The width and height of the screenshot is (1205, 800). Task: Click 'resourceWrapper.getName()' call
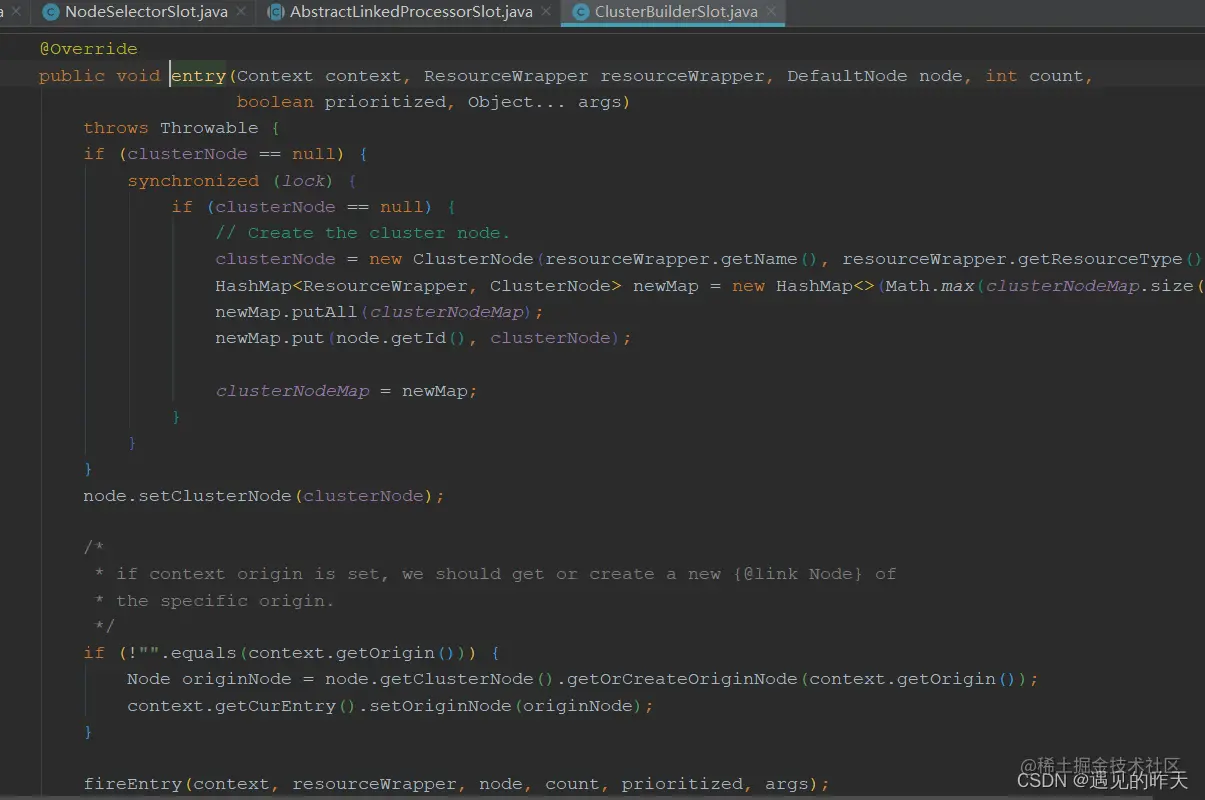click(681, 259)
